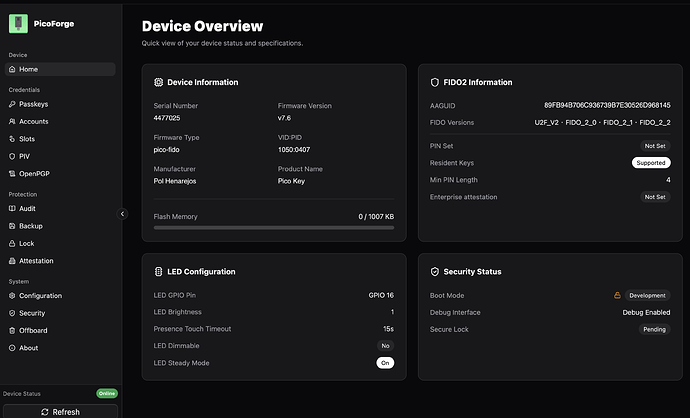Open the Passkeys page
Viewport: 690px width, 418px height.
click(x=60, y=104)
